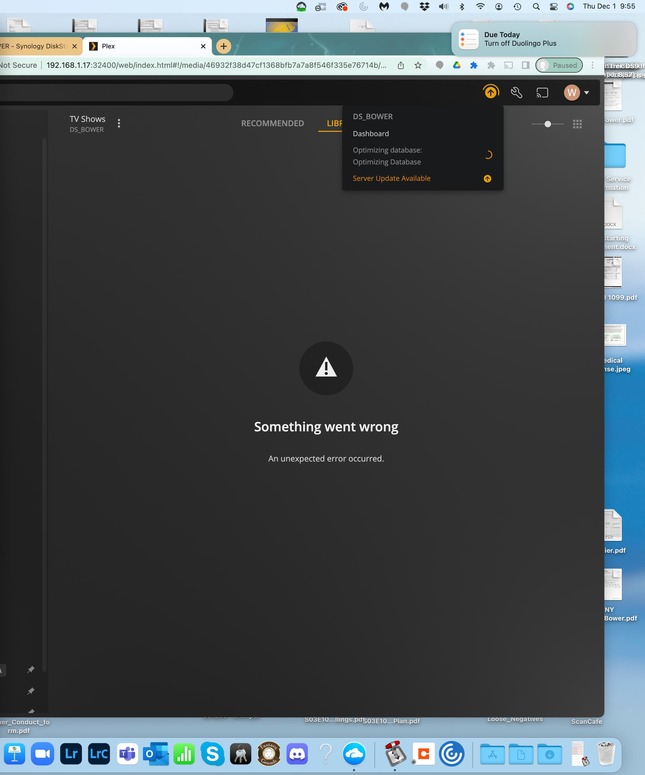Screen dimensions: 645x775
Task: Open Outlook from the Dock
Action: click(x=156, y=754)
